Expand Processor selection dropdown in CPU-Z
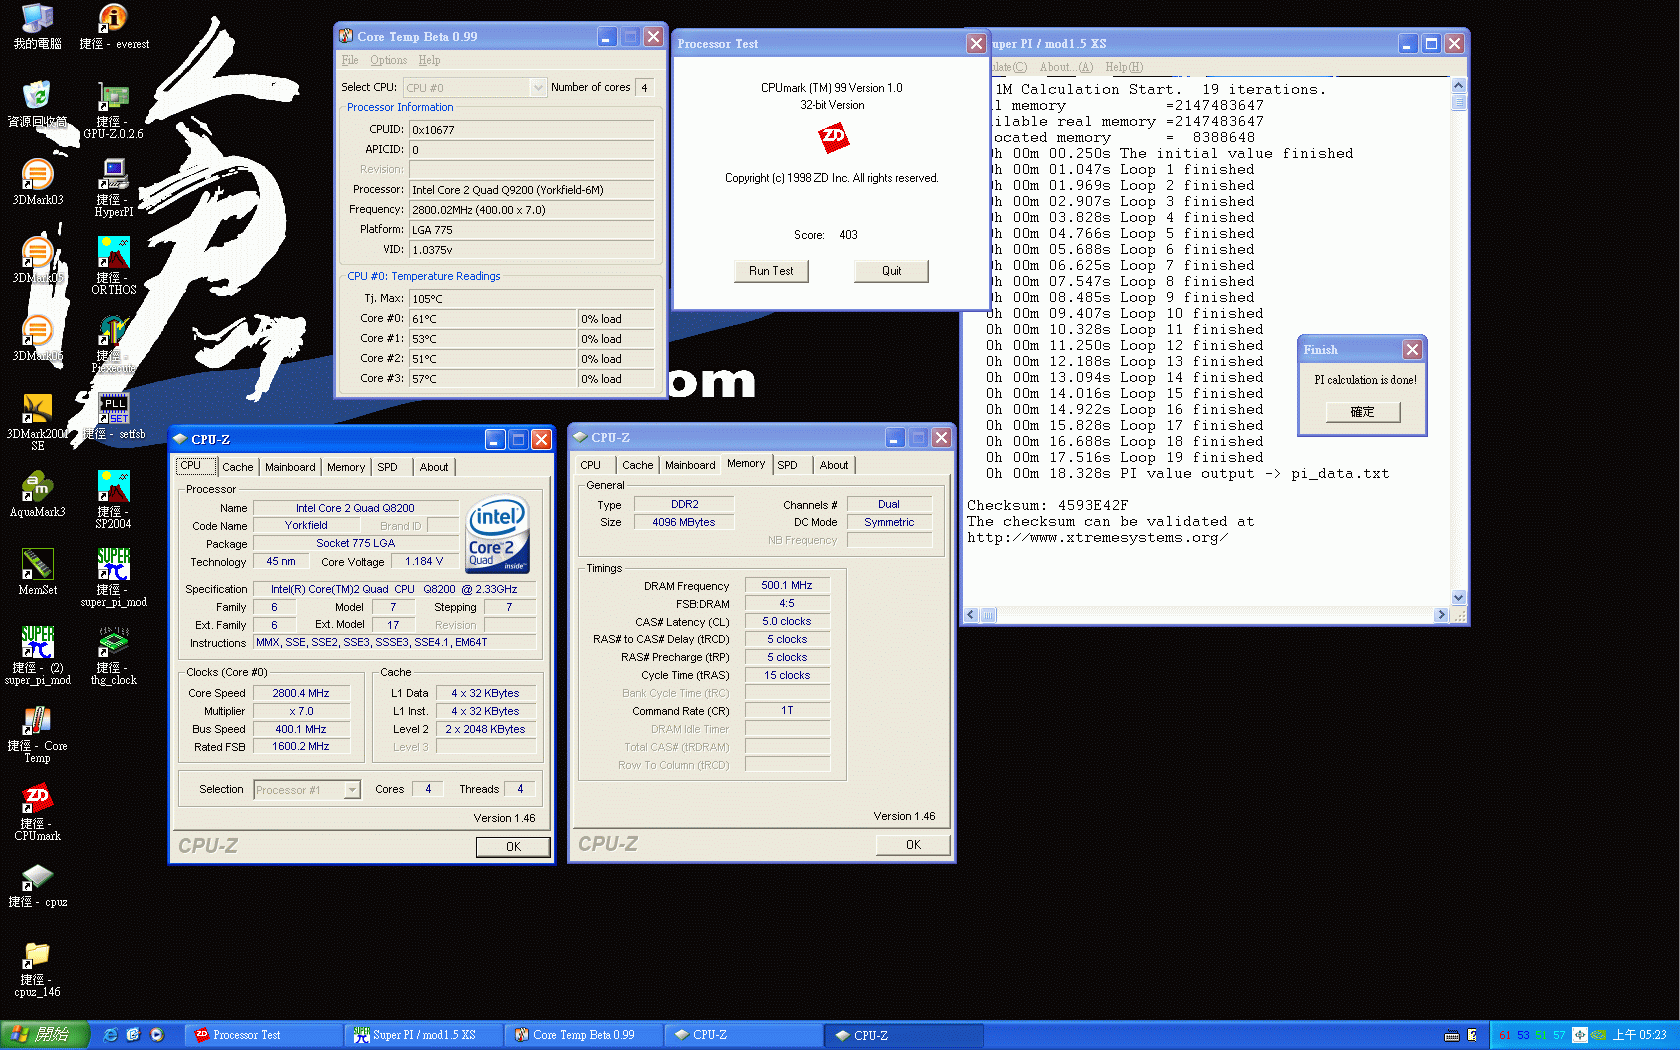Viewport: 1680px width, 1050px height. pyautogui.click(x=352, y=790)
